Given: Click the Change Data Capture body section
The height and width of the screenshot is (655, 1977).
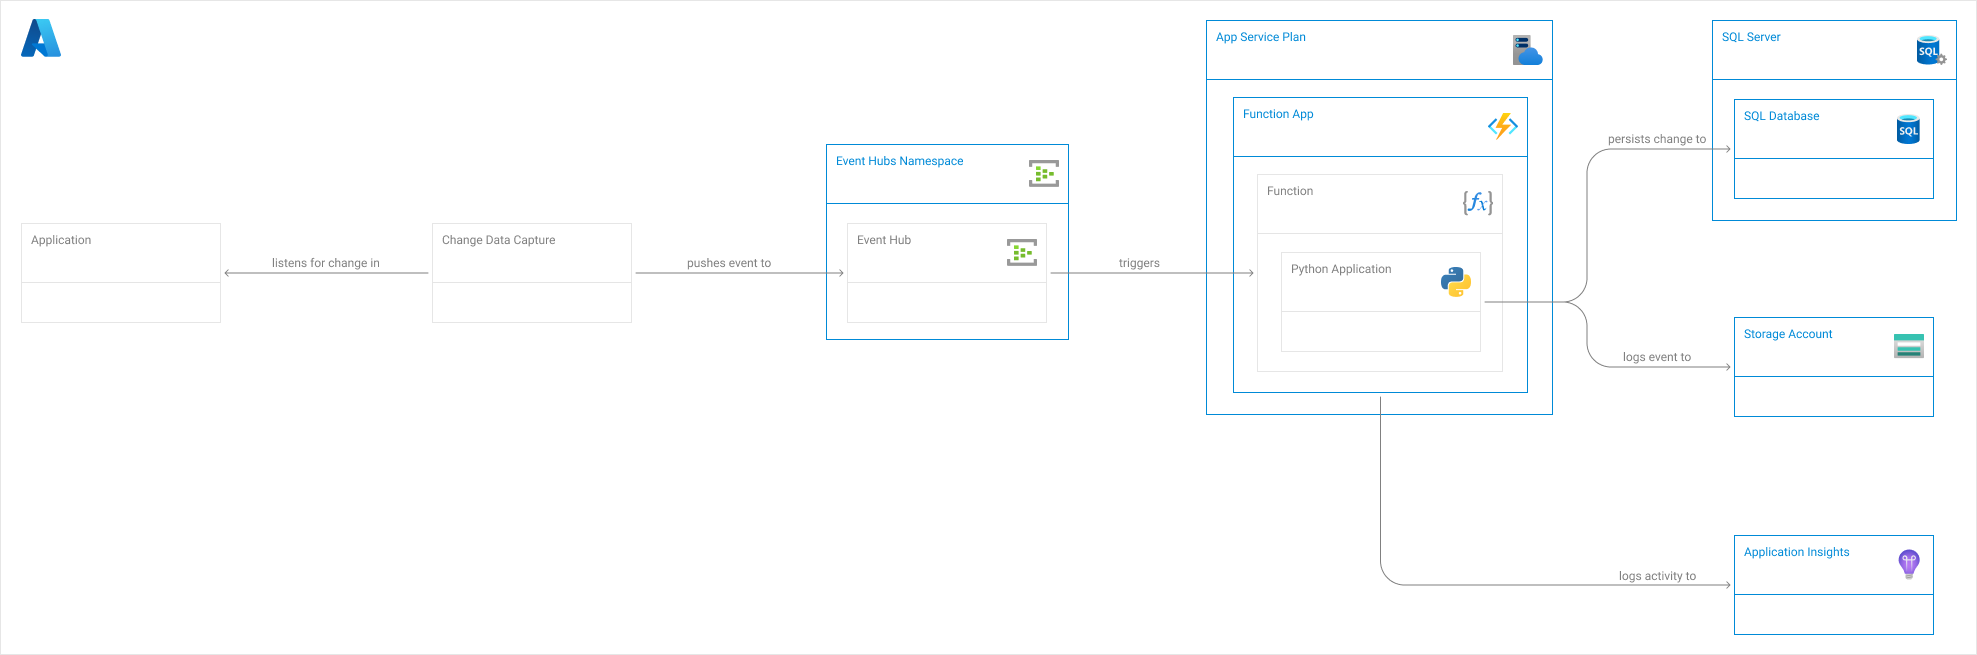Looking at the screenshot, I should (532, 302).
